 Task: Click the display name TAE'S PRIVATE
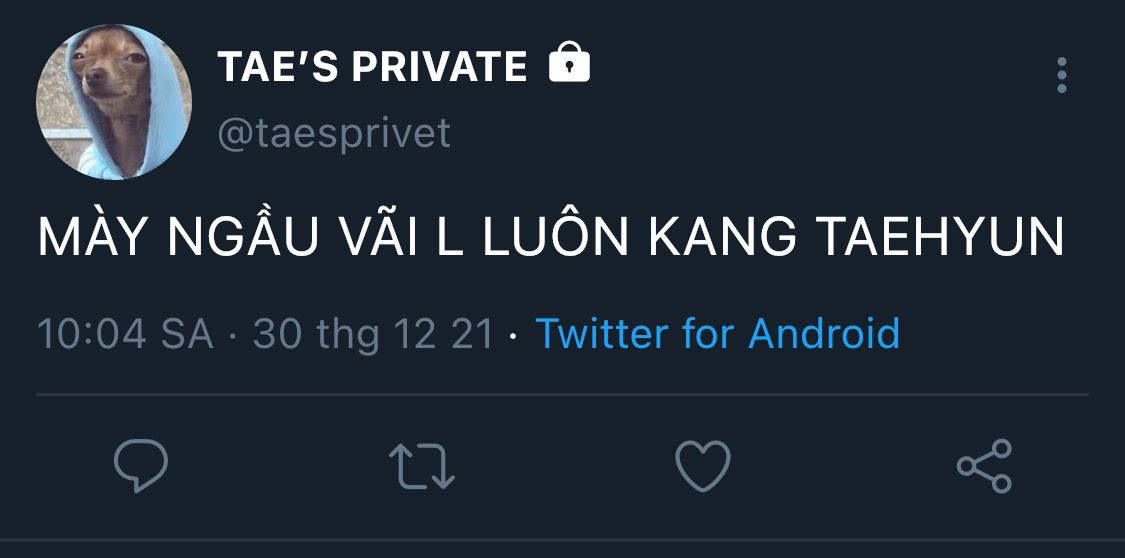click(372, 67)
